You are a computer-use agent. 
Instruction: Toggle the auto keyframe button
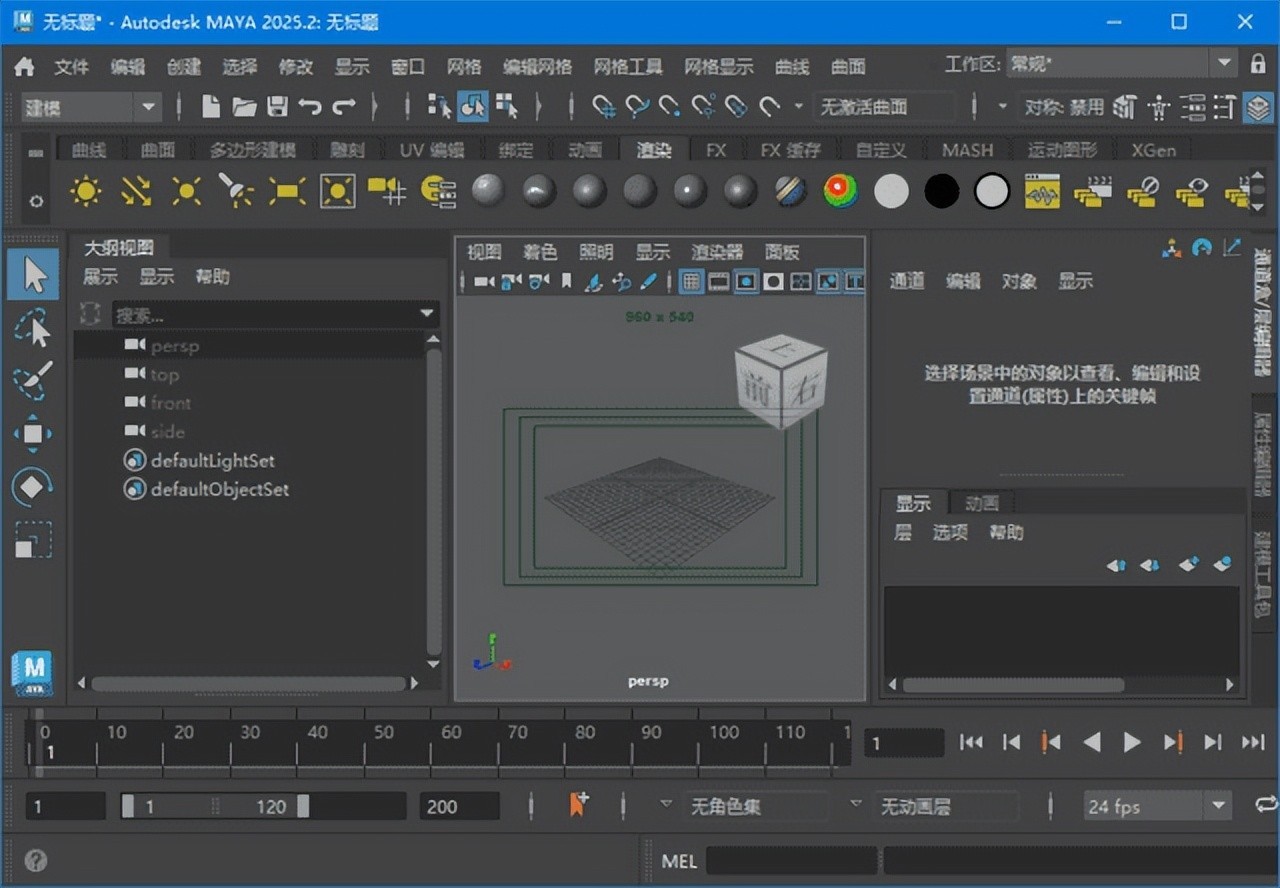[578, 805]
